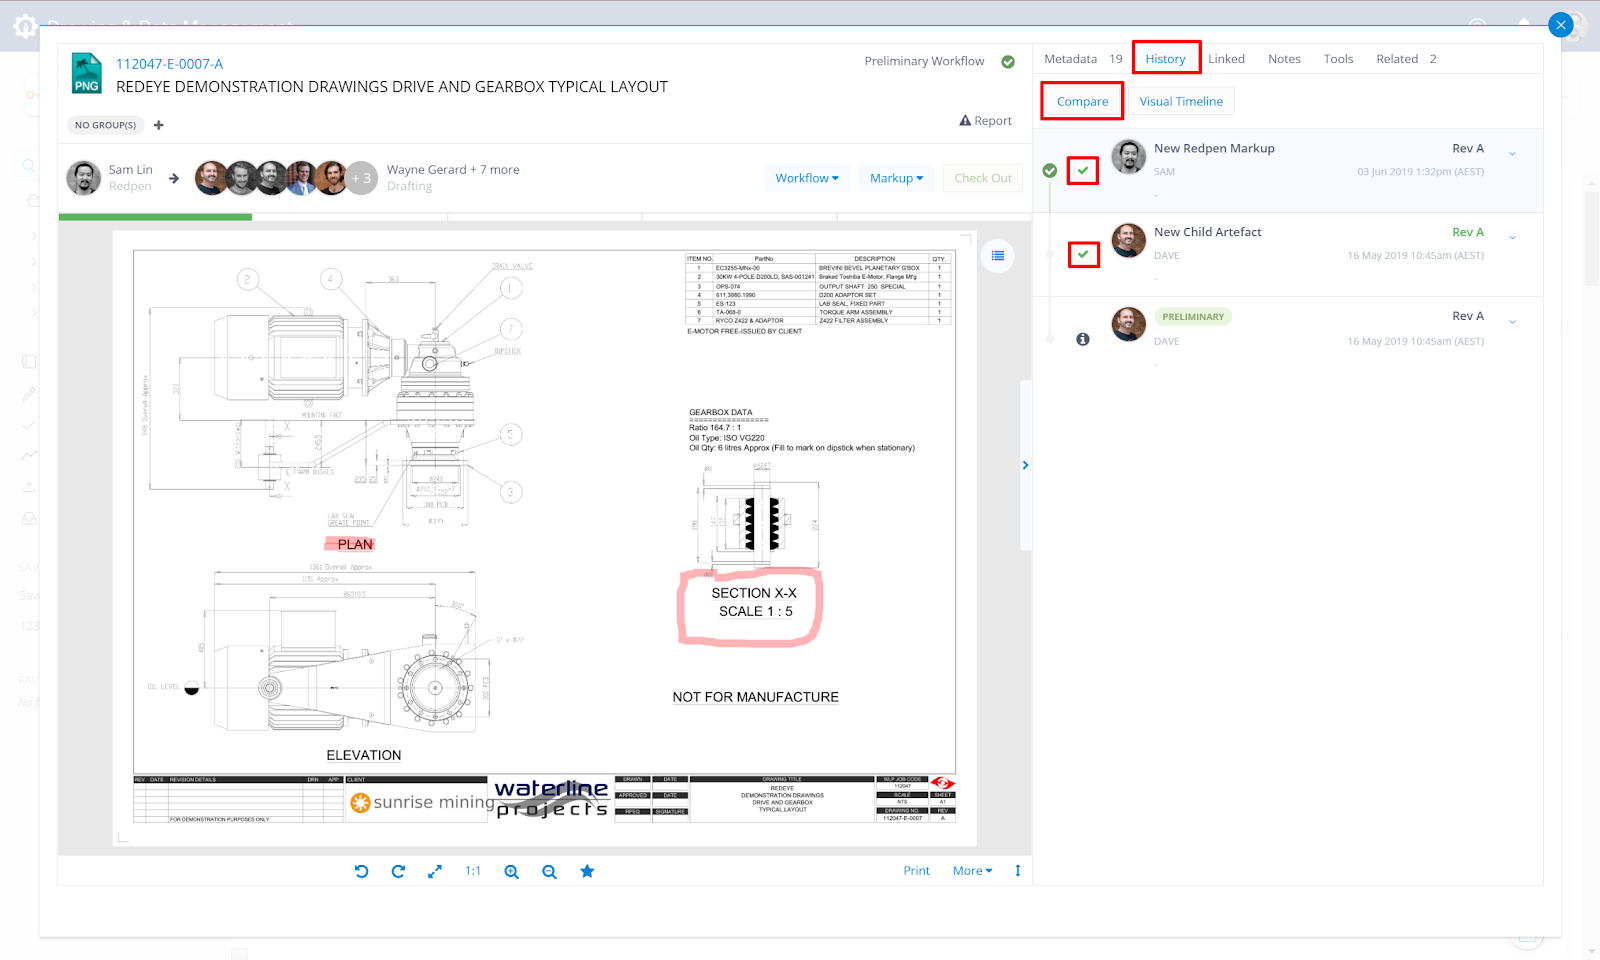Switch to the Linked tab

coord(1226,59)
